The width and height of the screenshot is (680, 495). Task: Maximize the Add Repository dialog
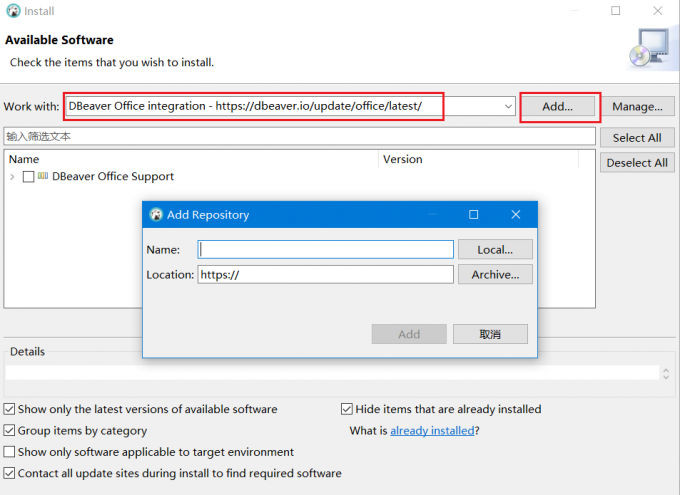[474, 214]
